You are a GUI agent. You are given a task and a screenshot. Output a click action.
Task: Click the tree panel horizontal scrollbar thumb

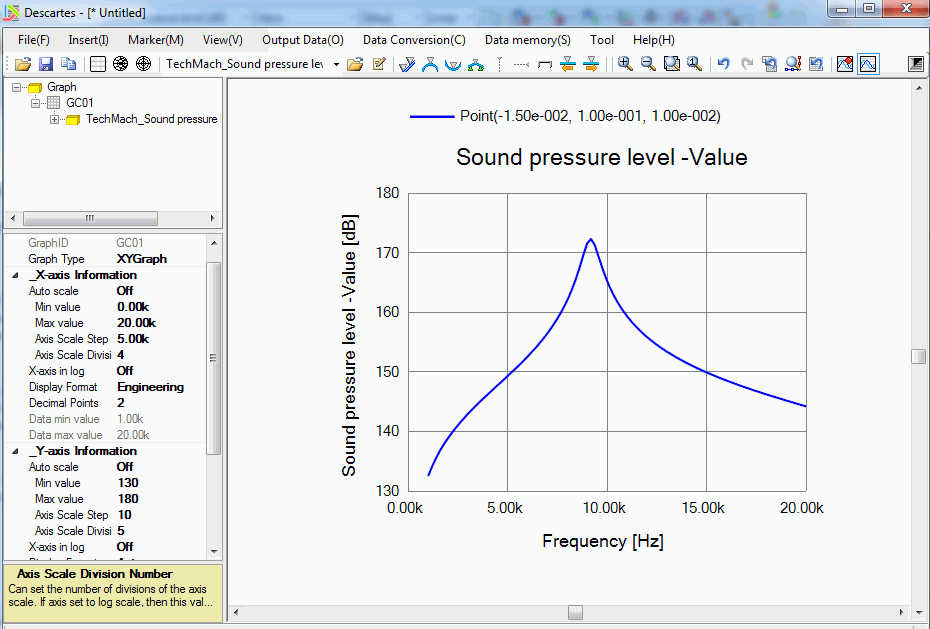click(x=88, y=218)
